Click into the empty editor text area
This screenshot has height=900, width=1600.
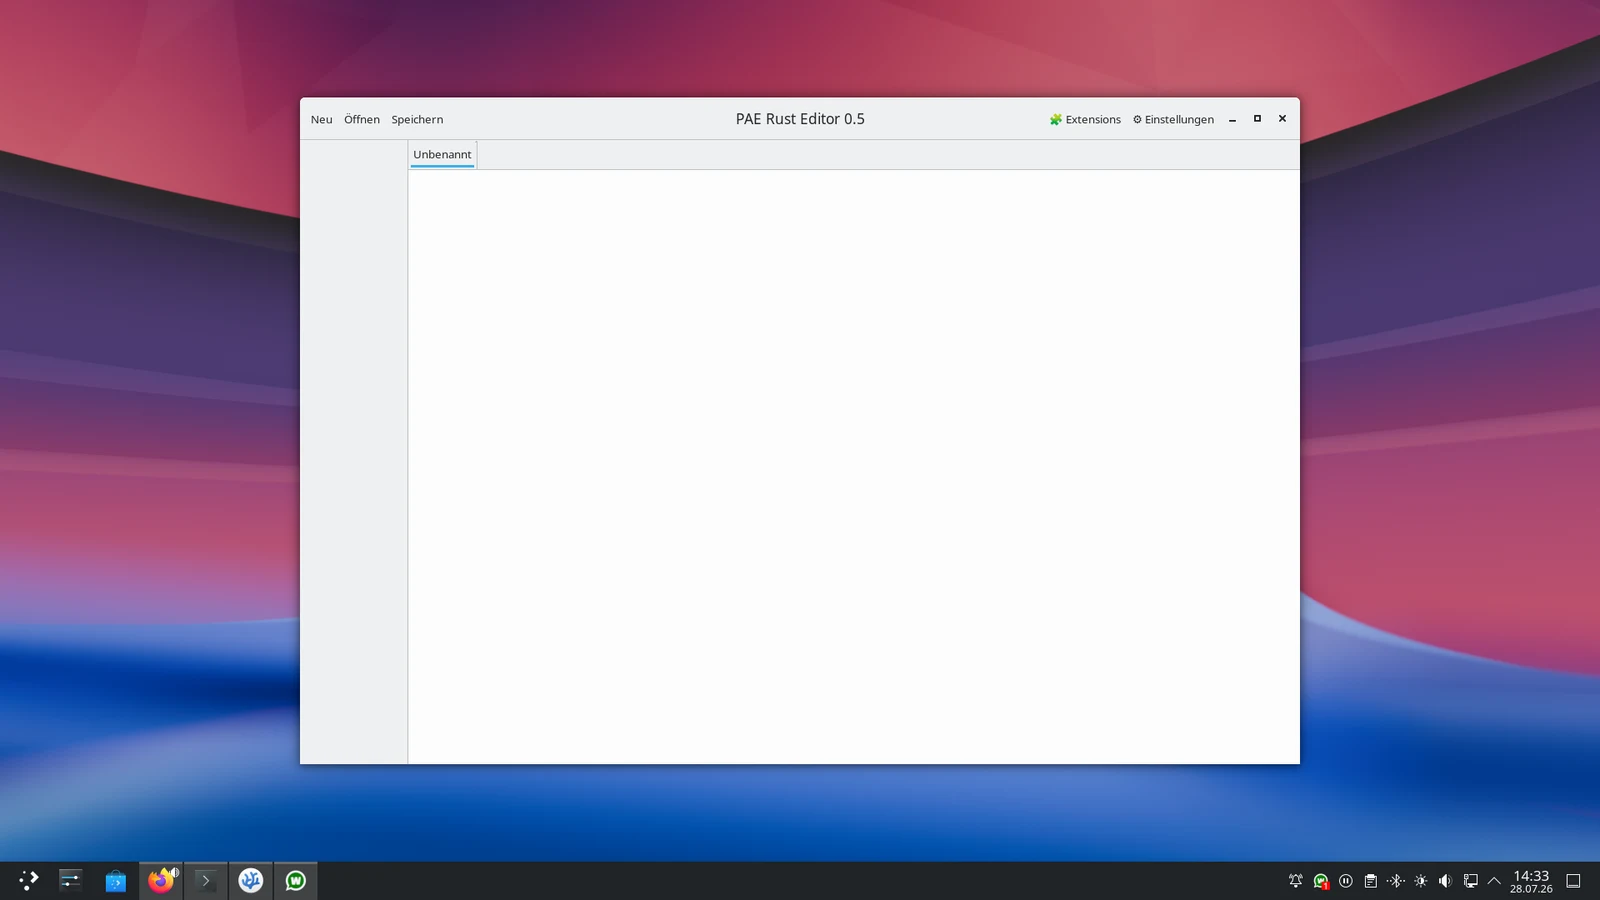click(x=853, y=466)
